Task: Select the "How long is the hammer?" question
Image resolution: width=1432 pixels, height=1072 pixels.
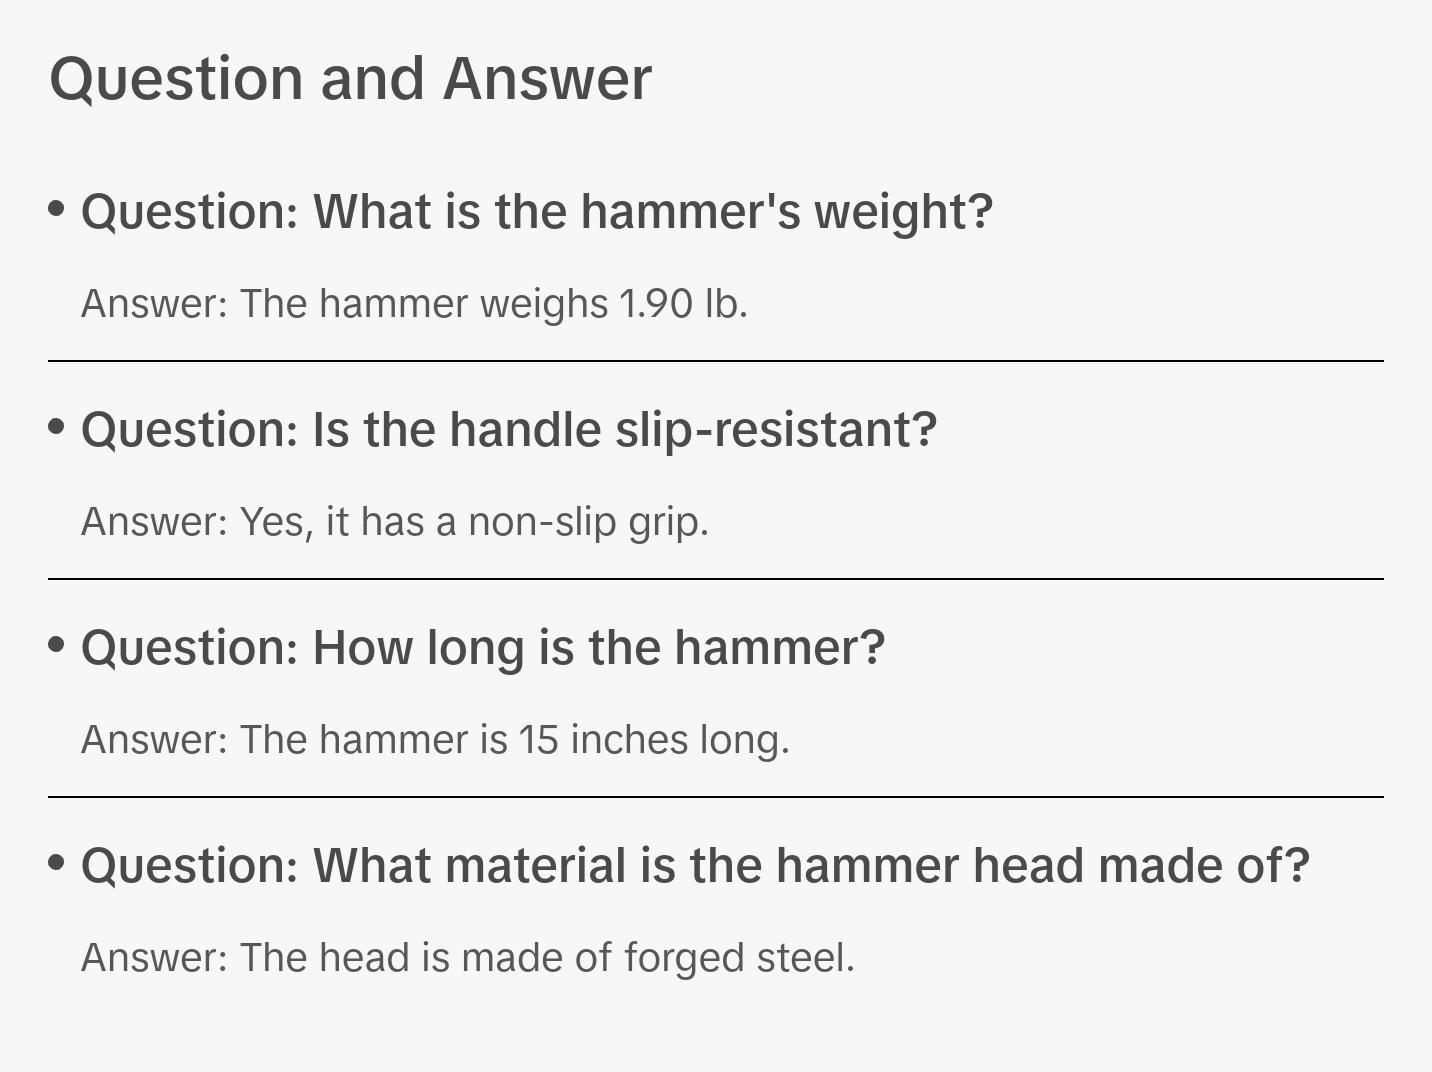Action: 483,648
